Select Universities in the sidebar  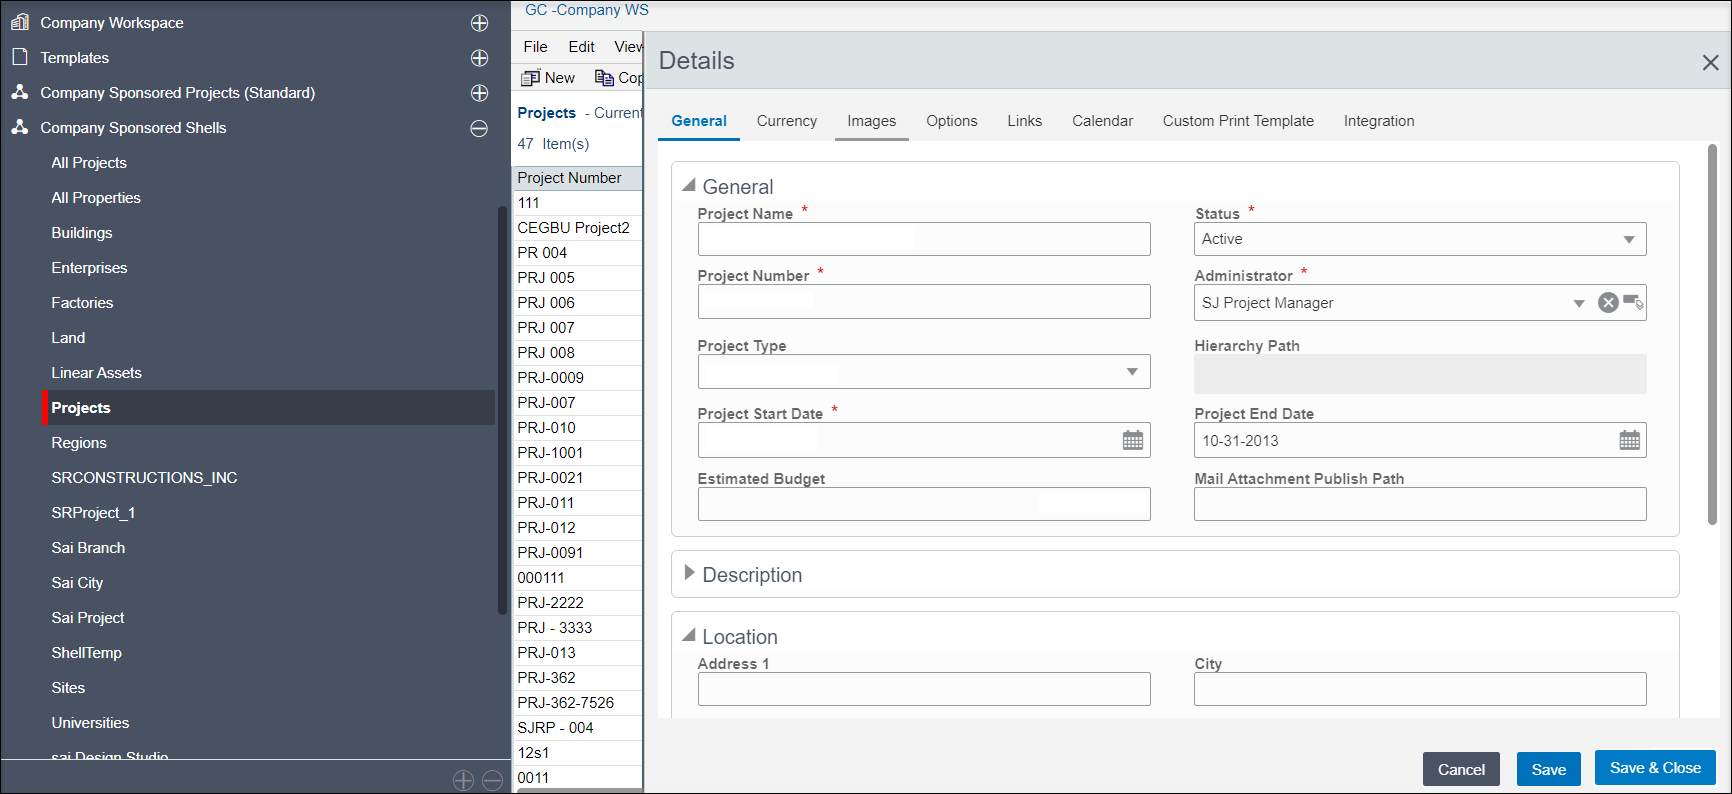tap(90, 723)
